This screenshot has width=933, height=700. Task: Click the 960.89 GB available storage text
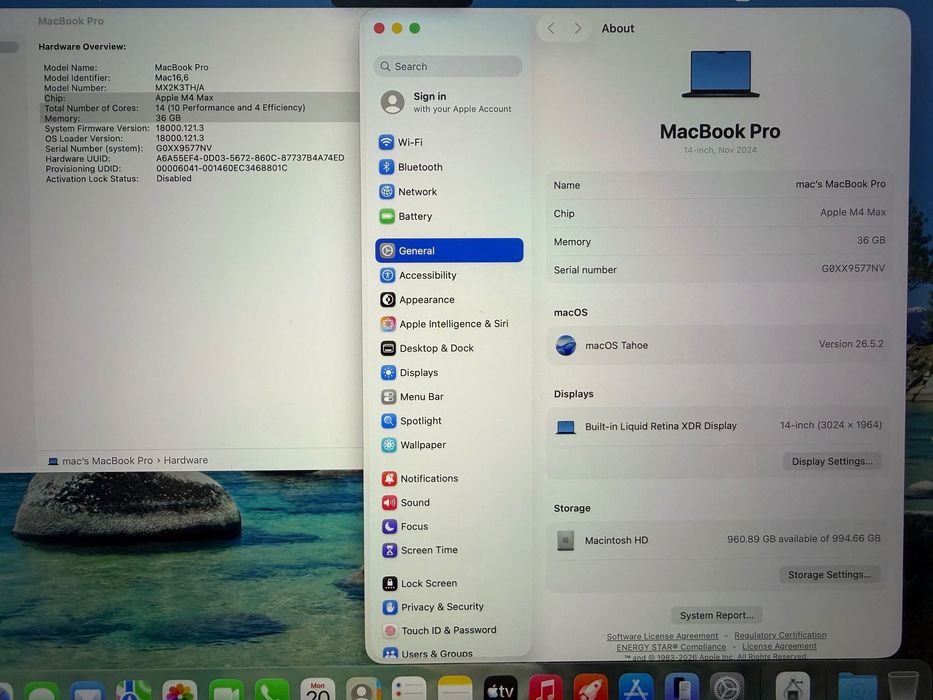(x=803, y=539)
